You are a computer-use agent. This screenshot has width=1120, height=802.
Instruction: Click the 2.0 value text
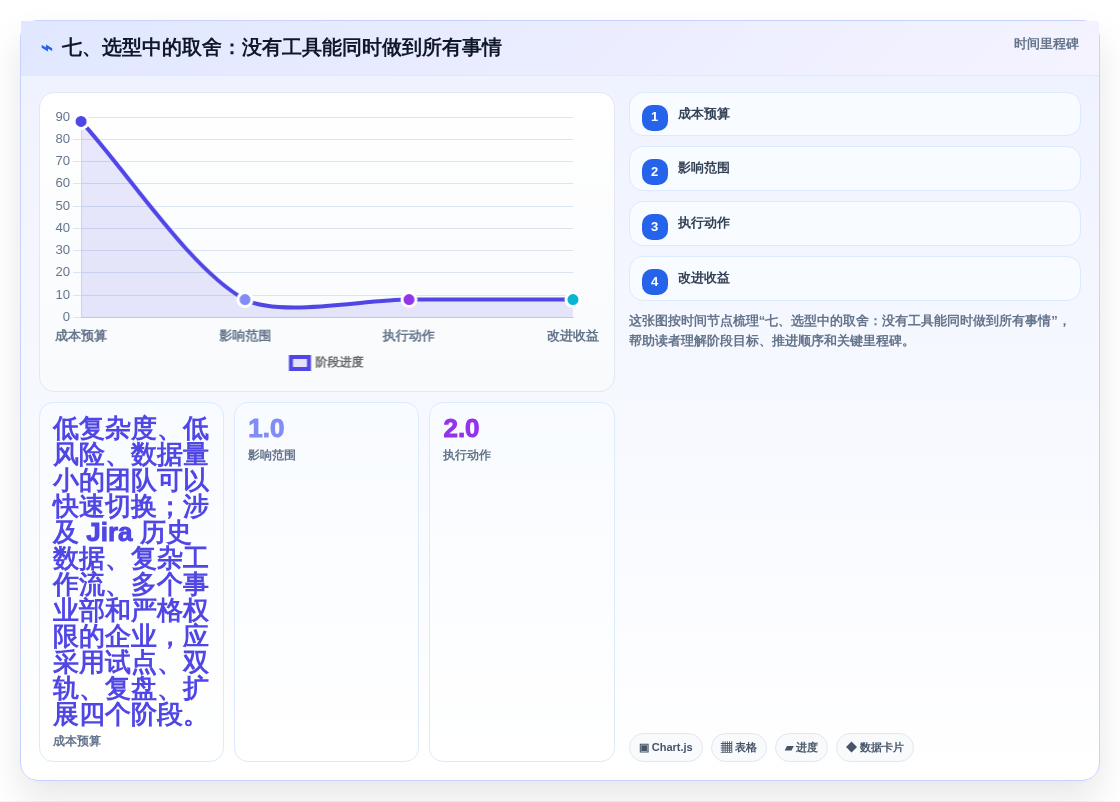(x=461, y=428)
